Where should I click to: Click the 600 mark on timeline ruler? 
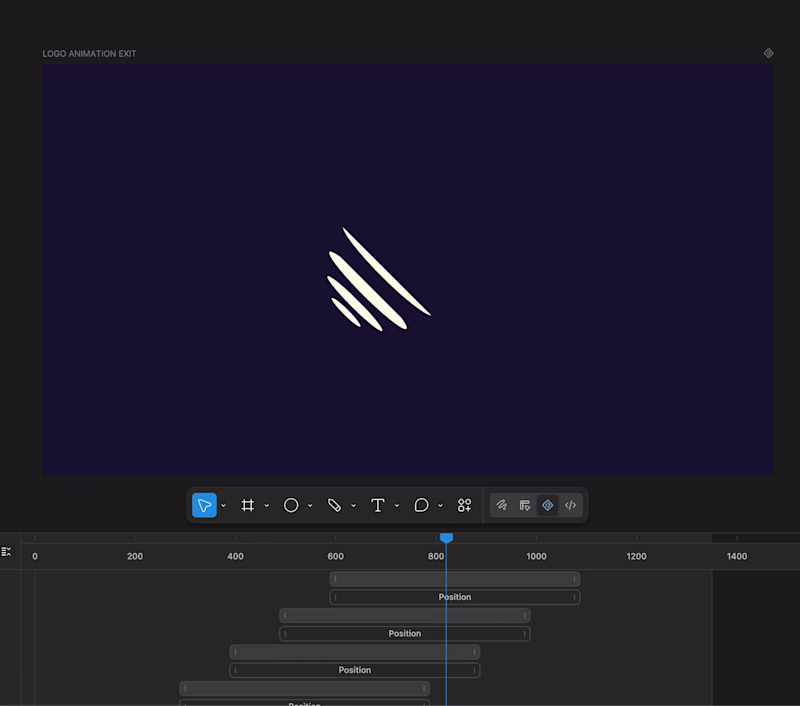[x=335, y=557]
